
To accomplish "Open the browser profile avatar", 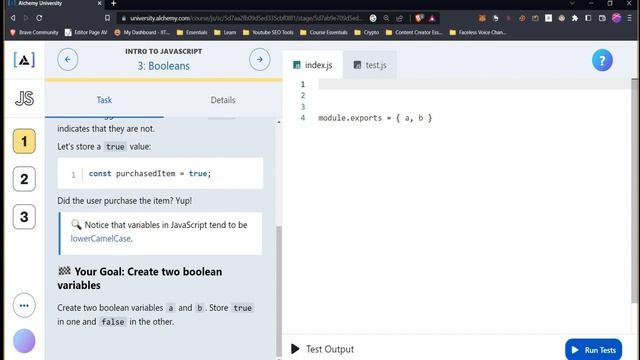I will tap(616, 18).
